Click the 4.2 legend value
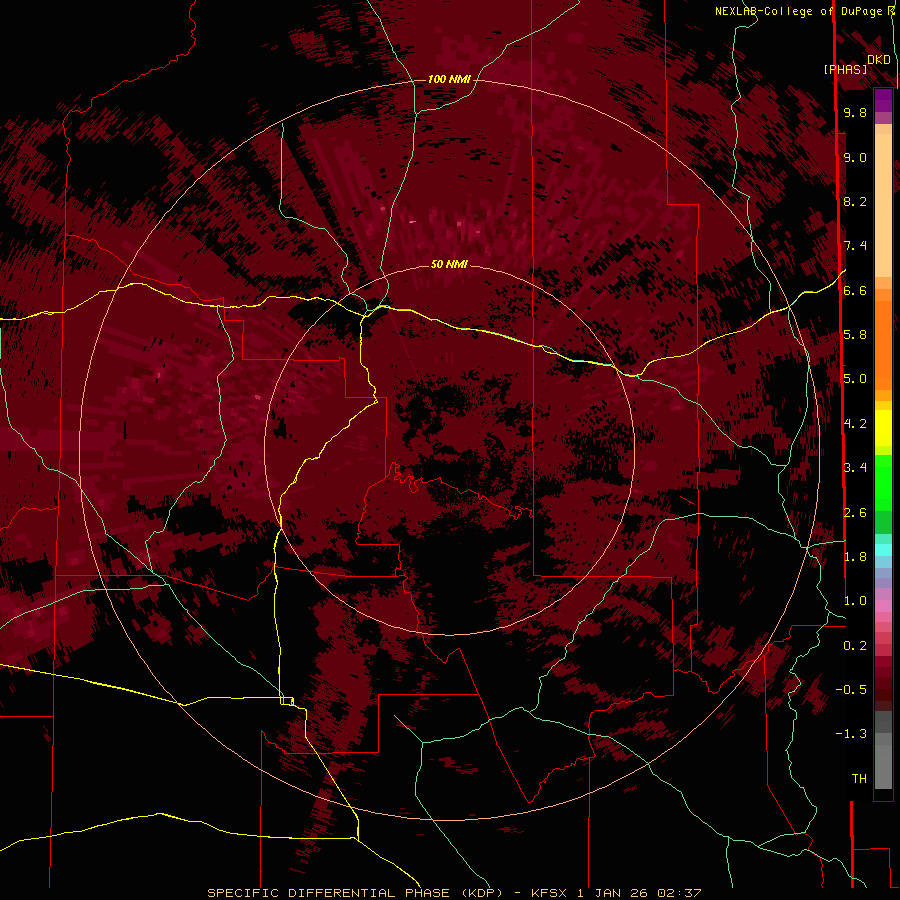900x900 pixels. pyautogui.click(x=855, y=424)
